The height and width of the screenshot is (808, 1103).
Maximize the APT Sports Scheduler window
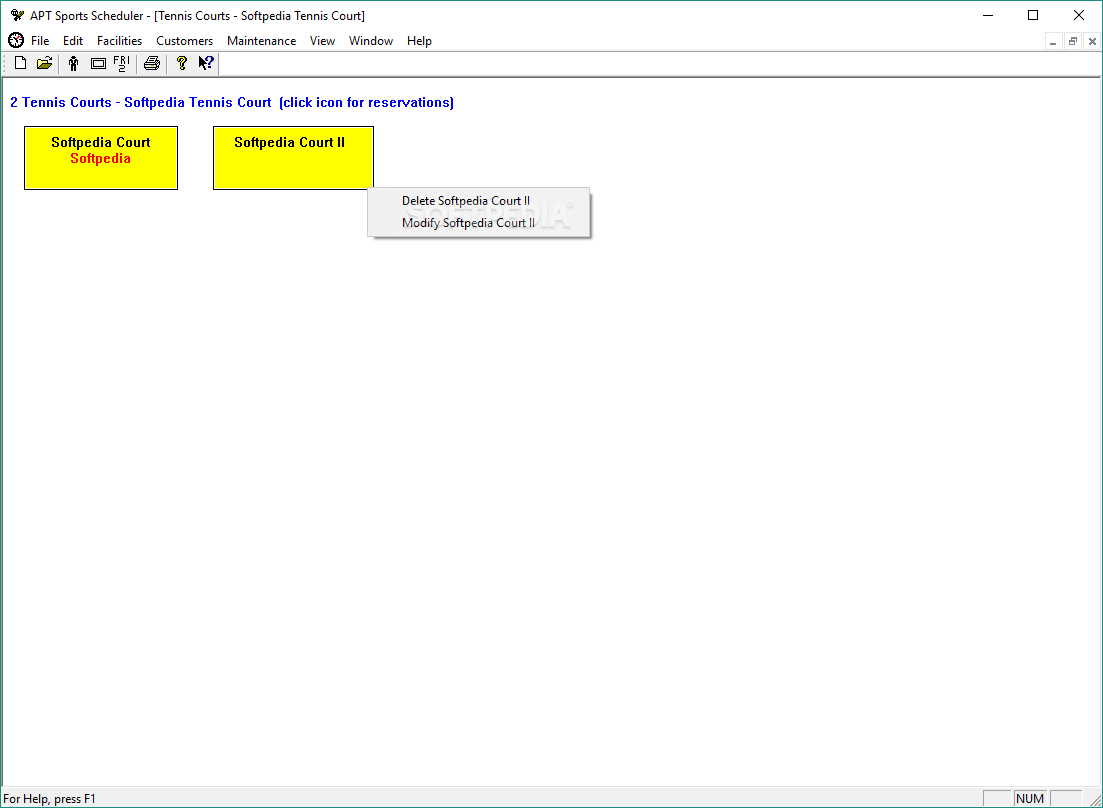(x=1033, y=15)
